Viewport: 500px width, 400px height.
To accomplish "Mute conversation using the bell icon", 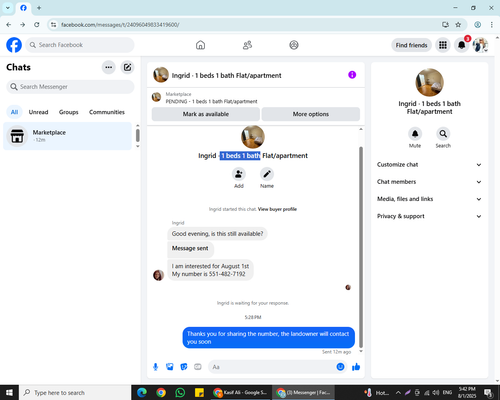I will coord(415,134).
